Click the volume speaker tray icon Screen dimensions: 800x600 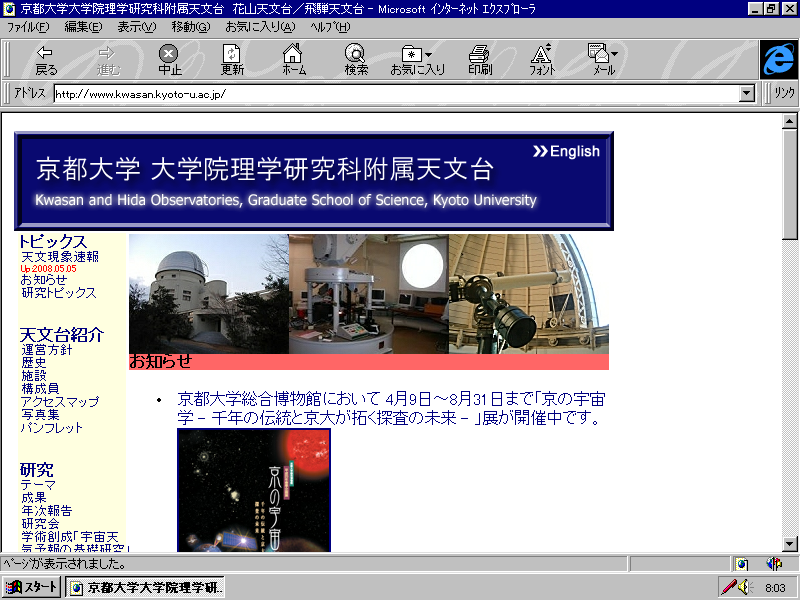[x=745, y=587]
